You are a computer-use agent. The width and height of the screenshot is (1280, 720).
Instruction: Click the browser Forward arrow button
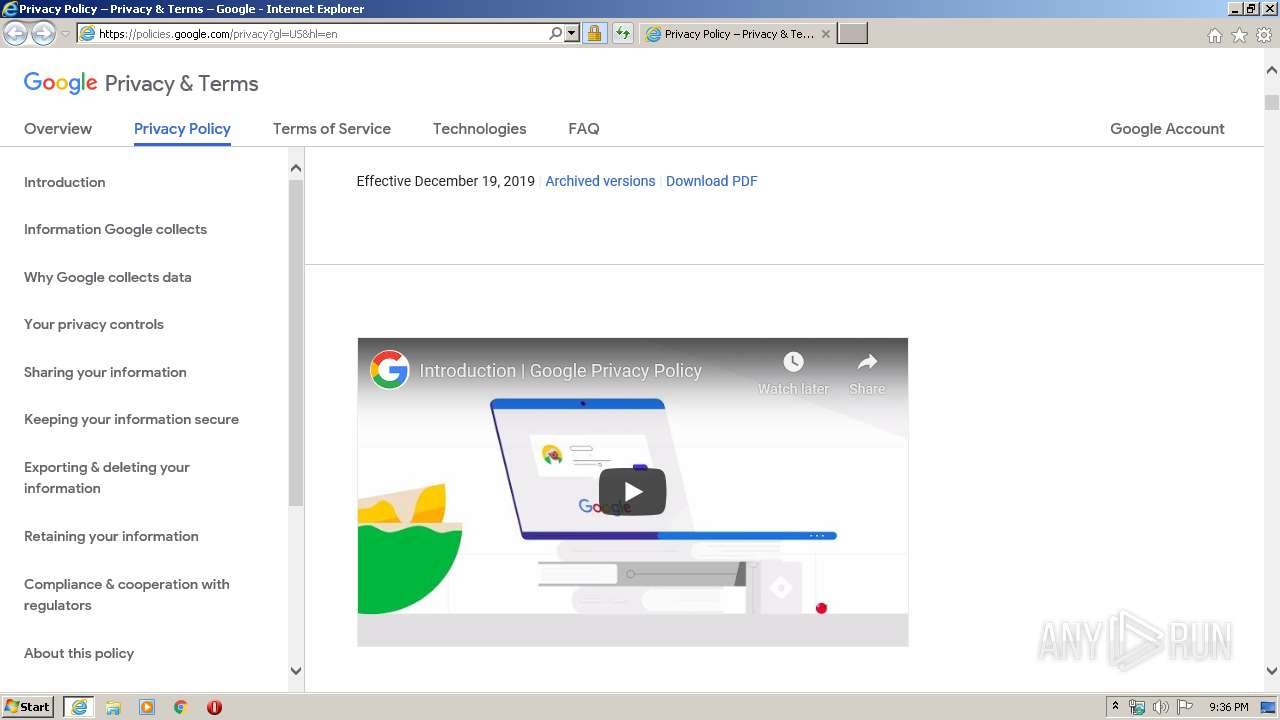pos(43,34)
